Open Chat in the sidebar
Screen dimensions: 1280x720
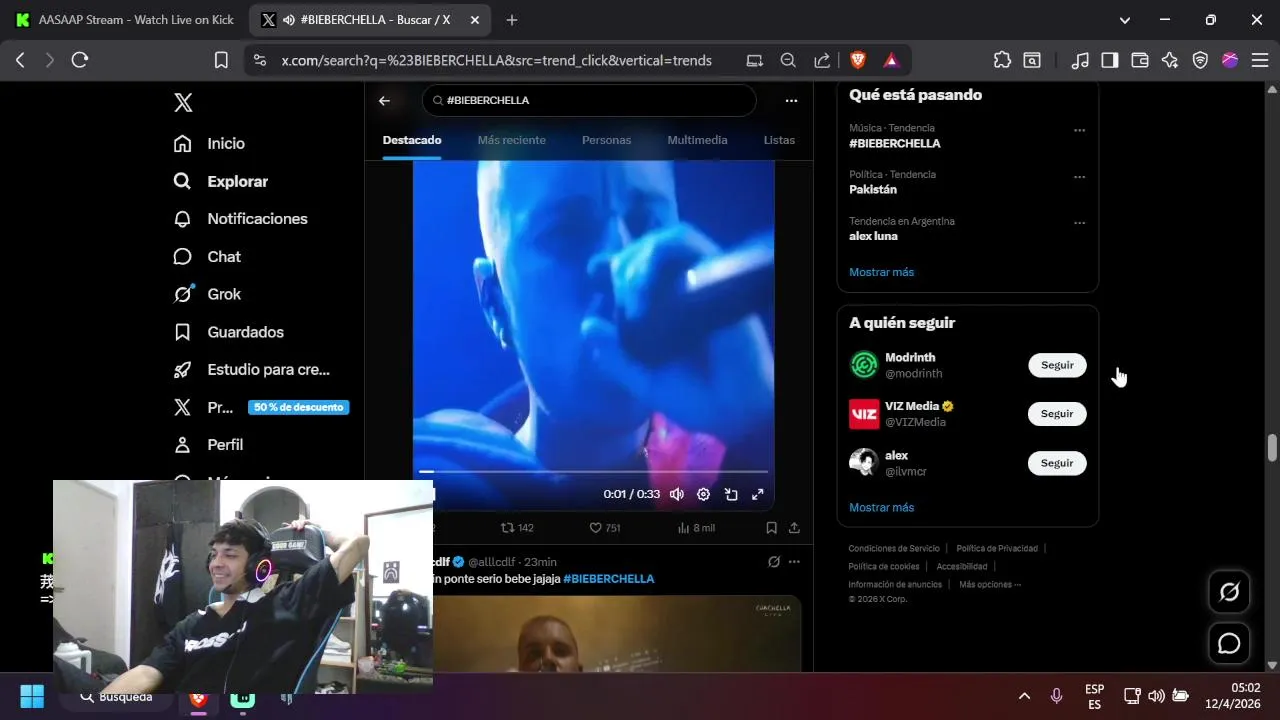point(207,257)
